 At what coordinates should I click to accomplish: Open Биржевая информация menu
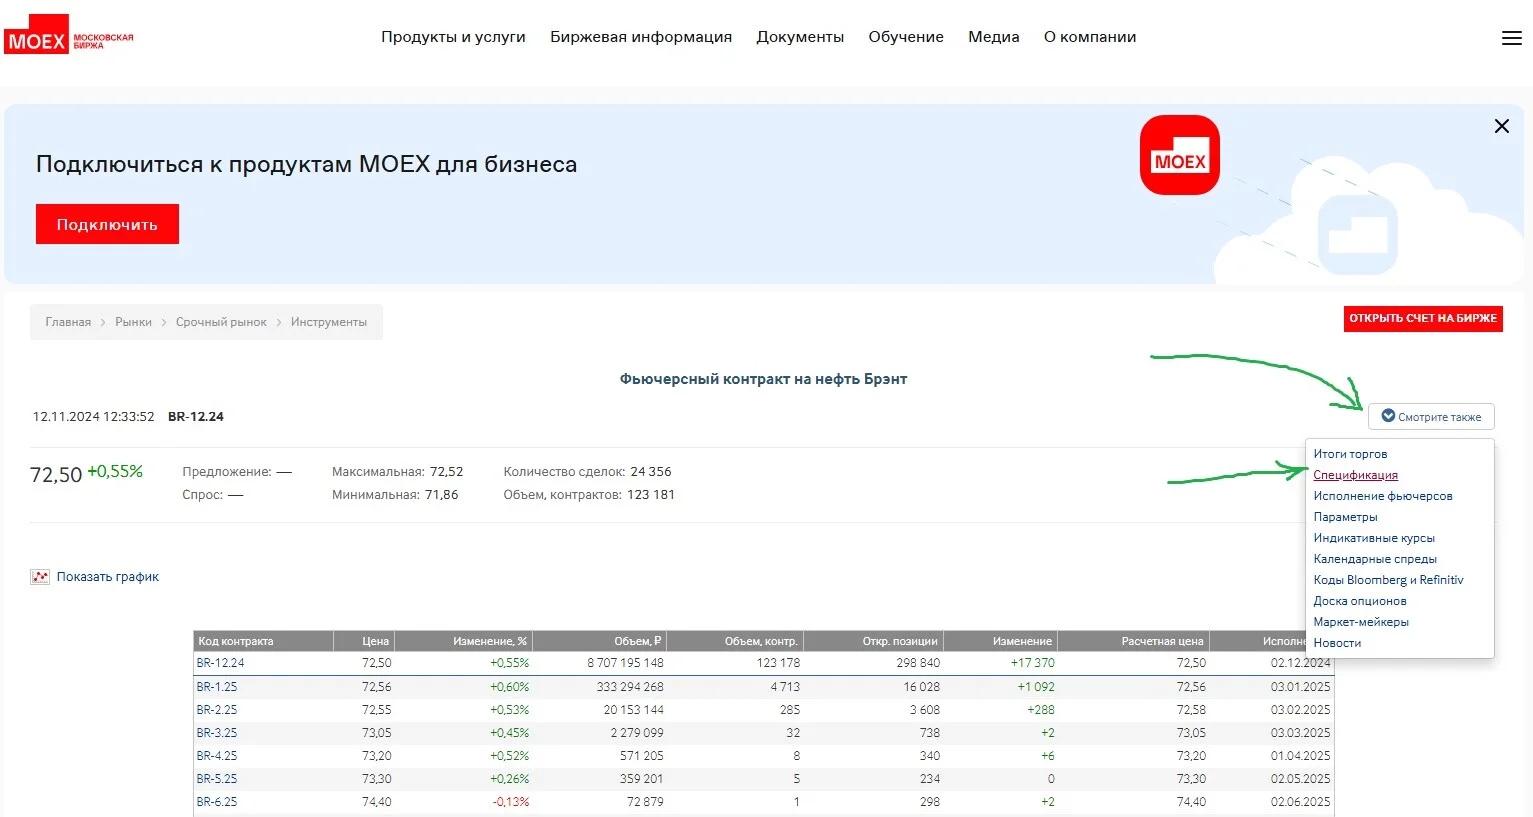pos(641,37)
